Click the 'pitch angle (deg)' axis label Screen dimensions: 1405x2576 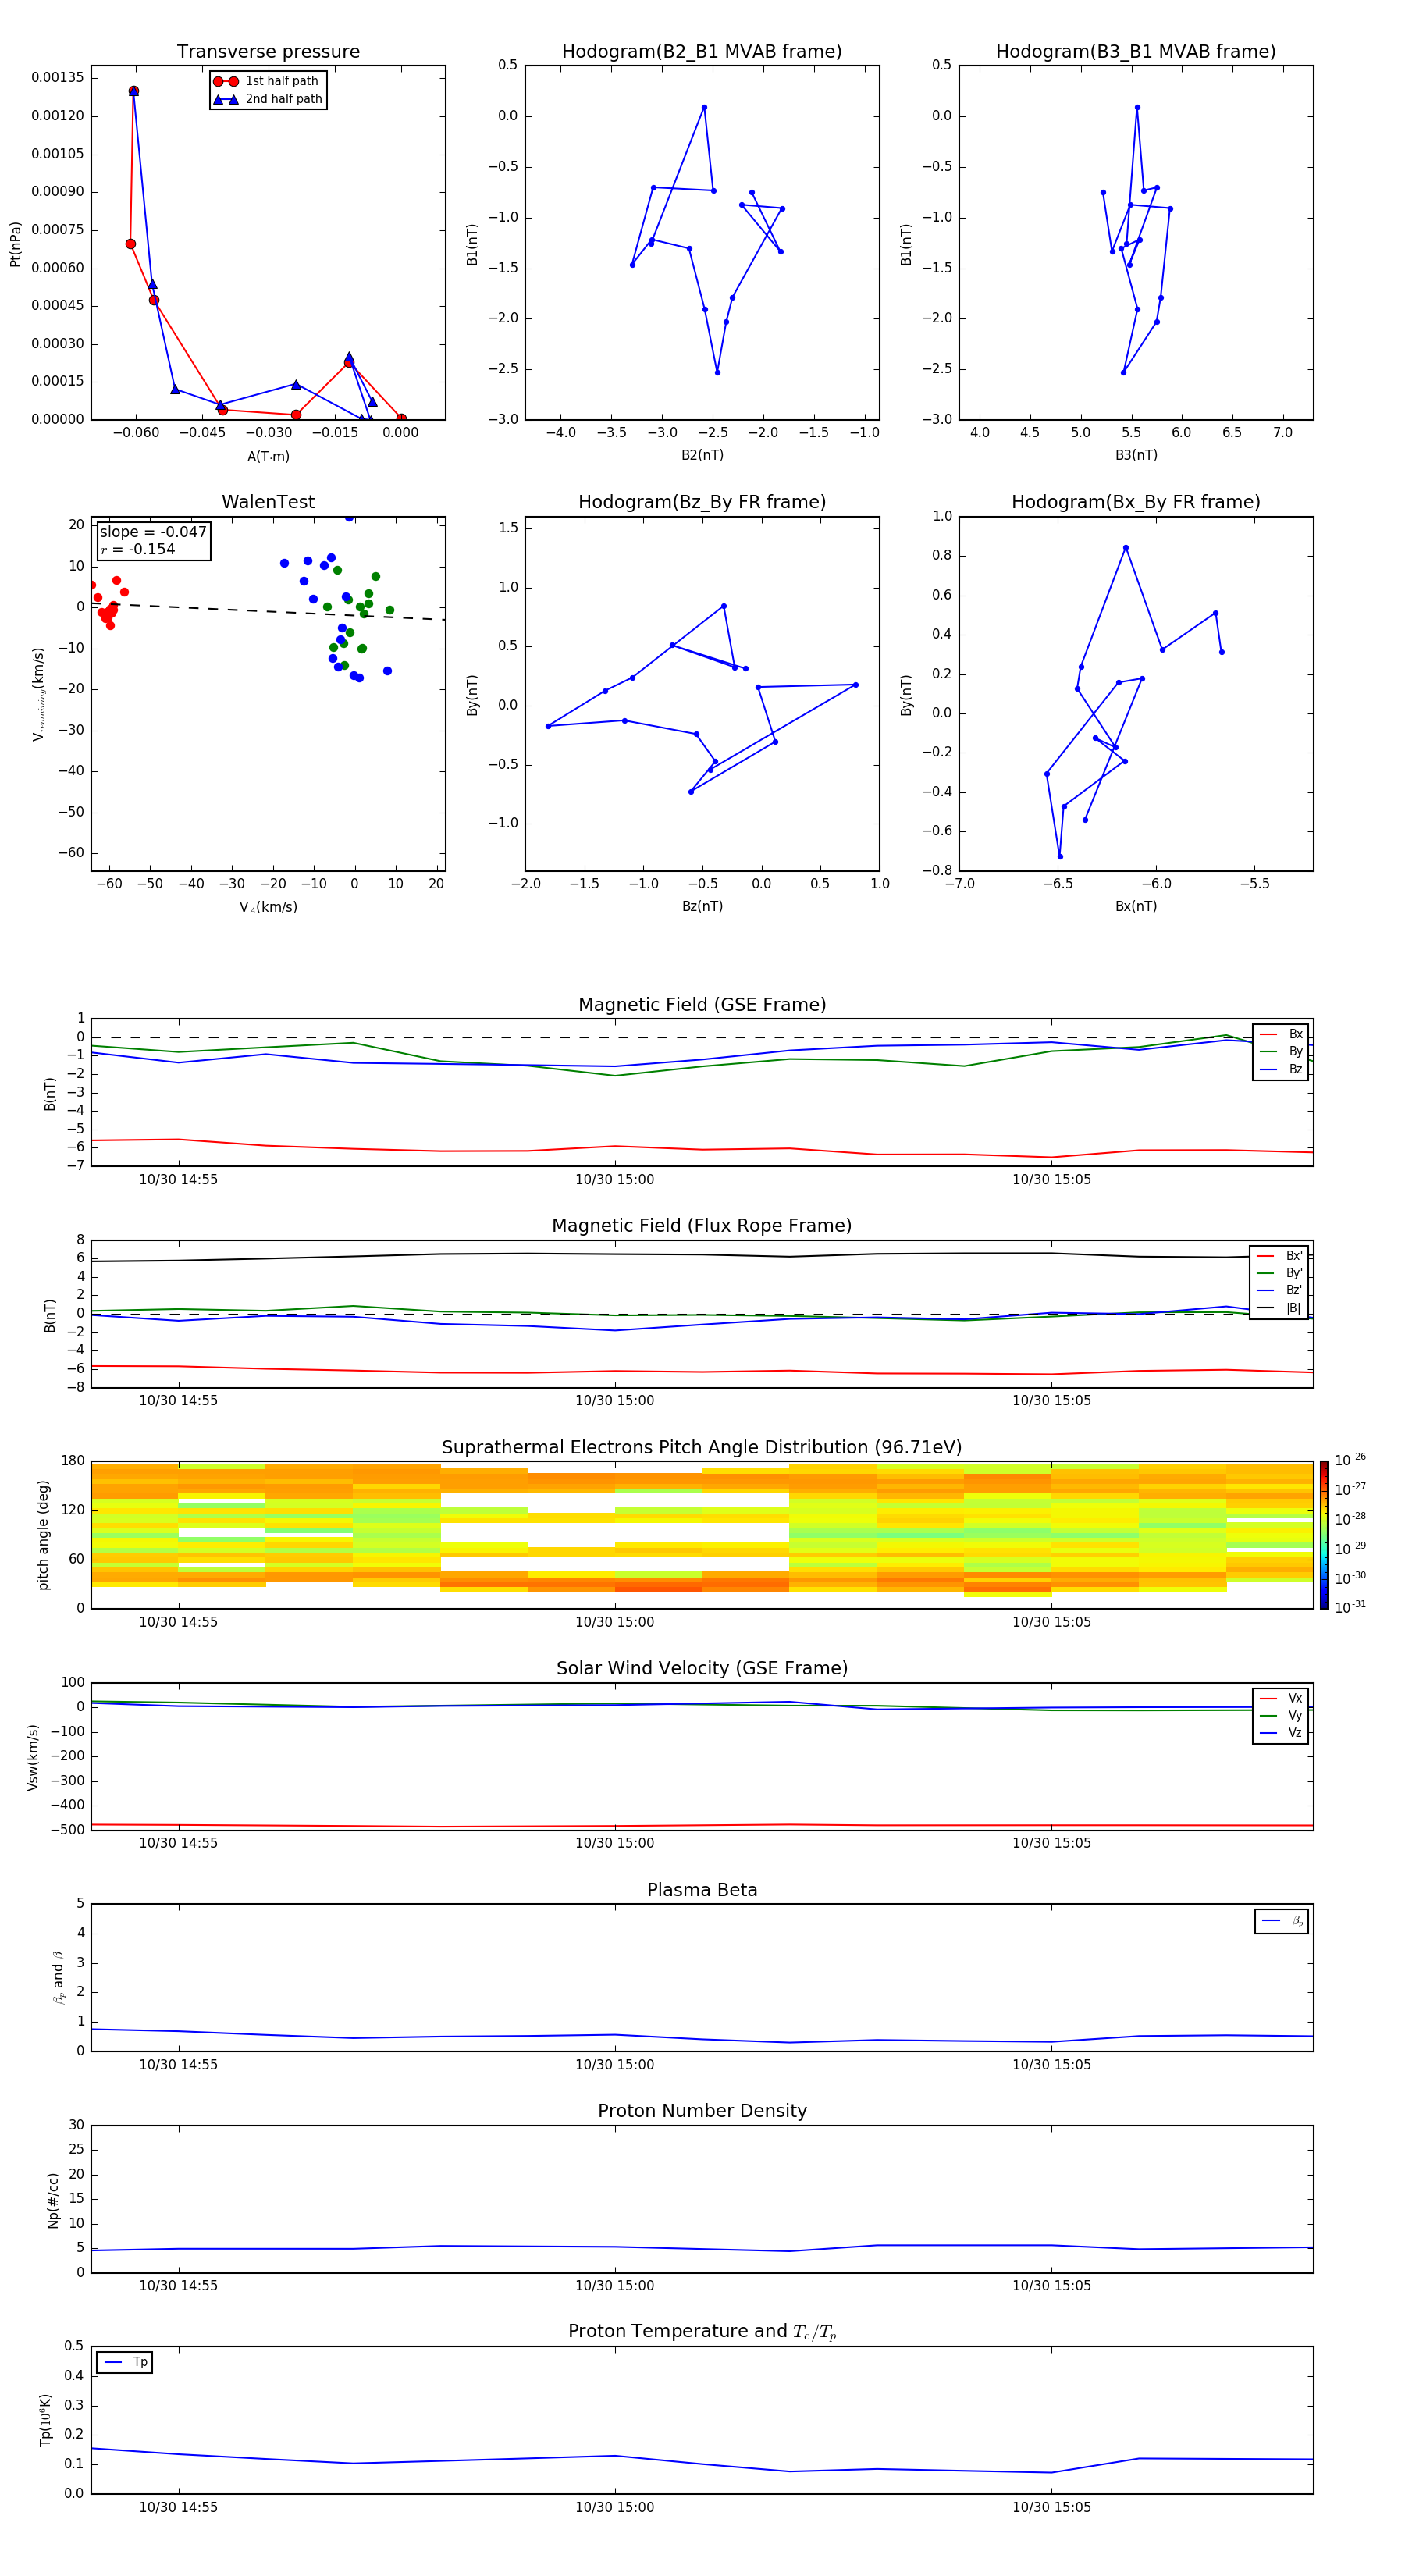point(43,1535)
